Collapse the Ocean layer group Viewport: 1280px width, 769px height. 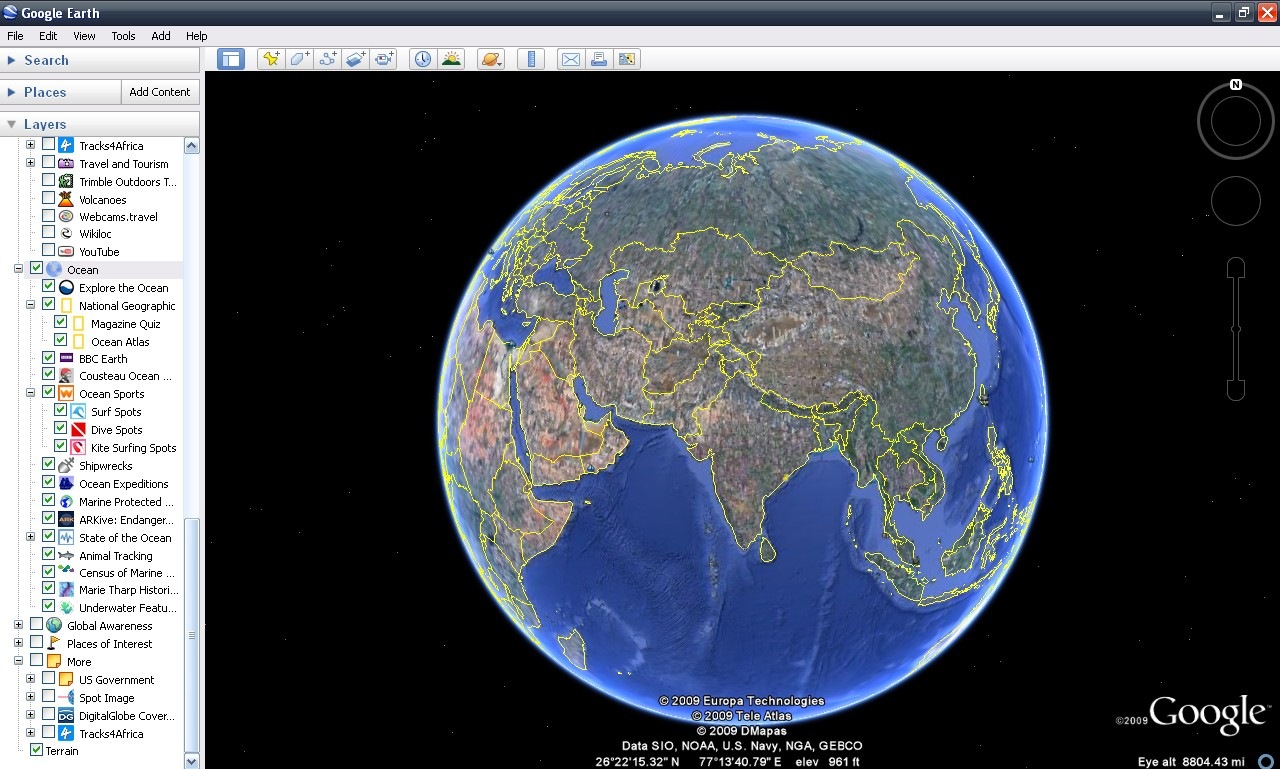(18, 269)
